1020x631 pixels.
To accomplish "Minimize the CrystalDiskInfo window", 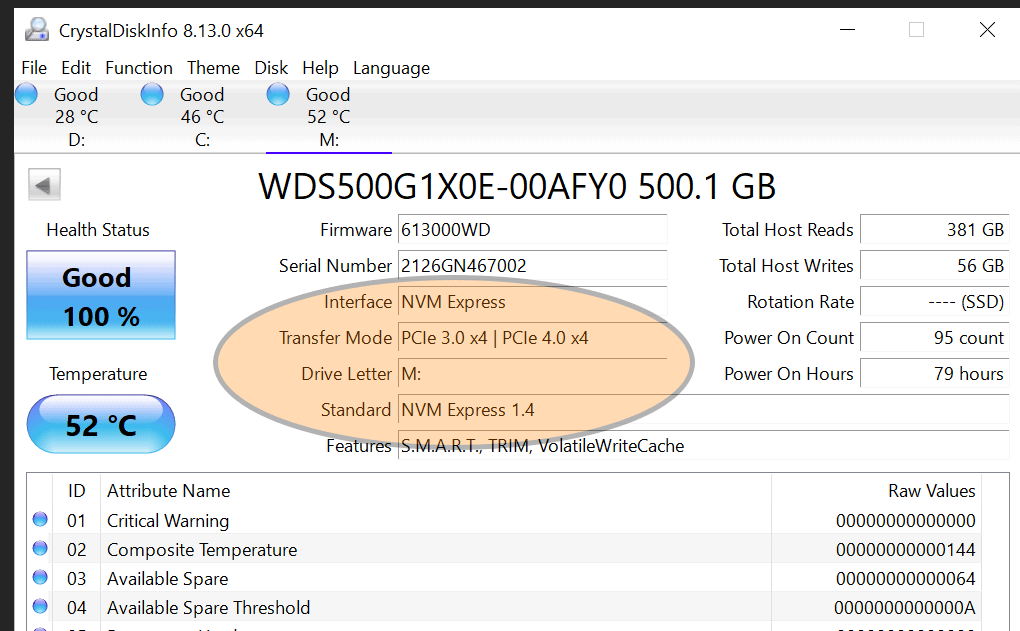I will tap(847, 30).
